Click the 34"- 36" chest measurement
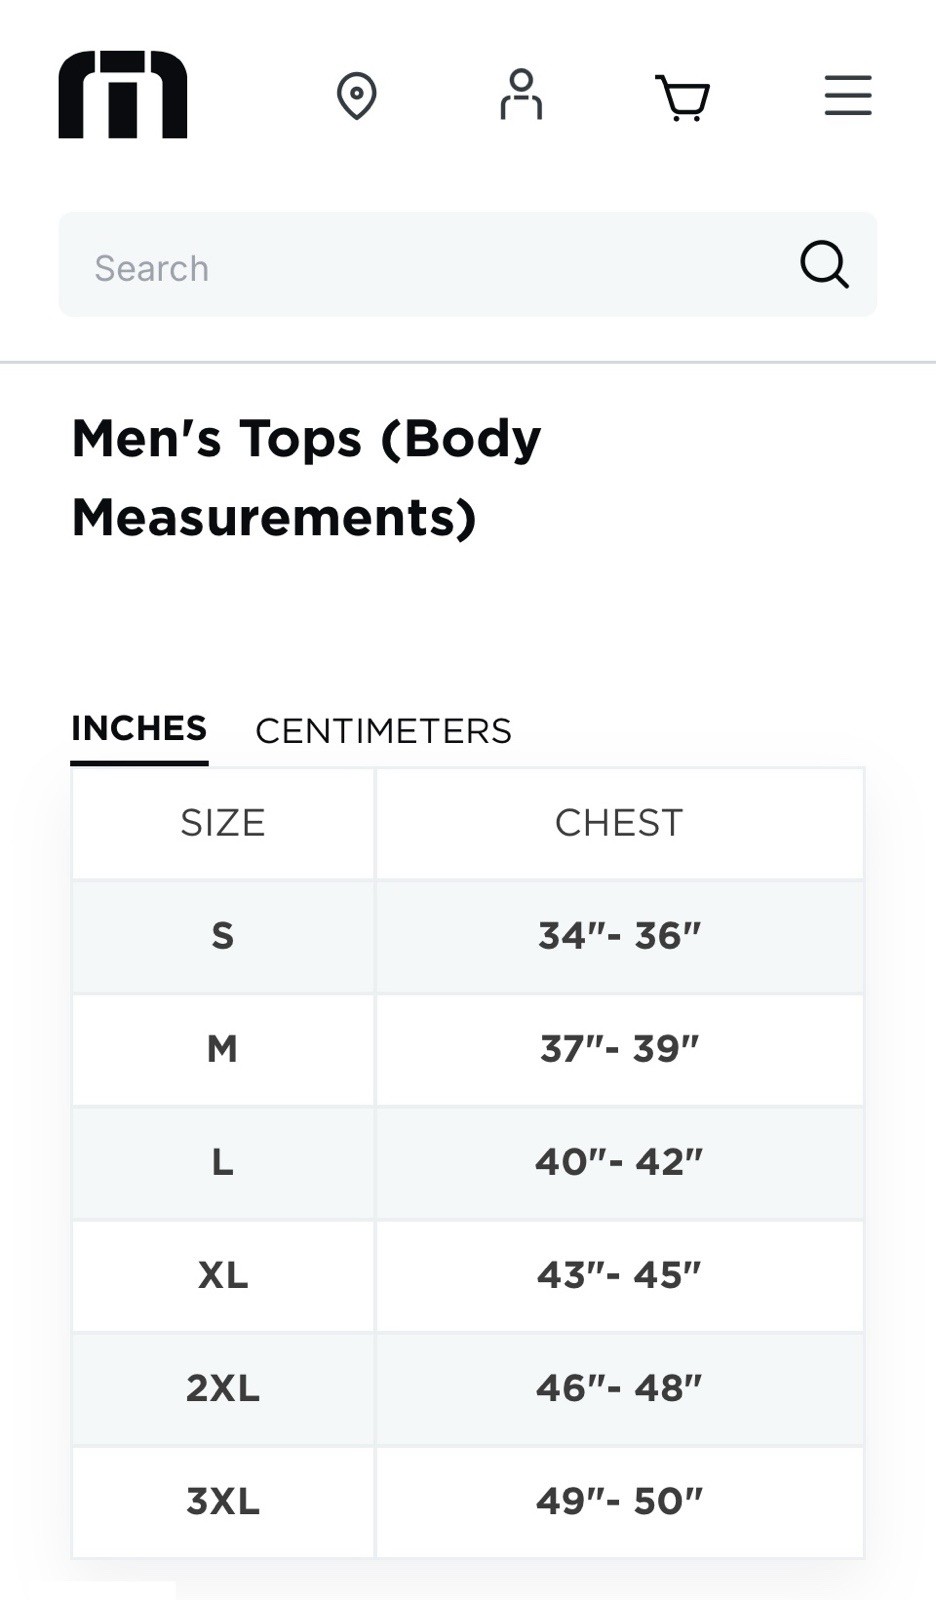 [619, 936]
